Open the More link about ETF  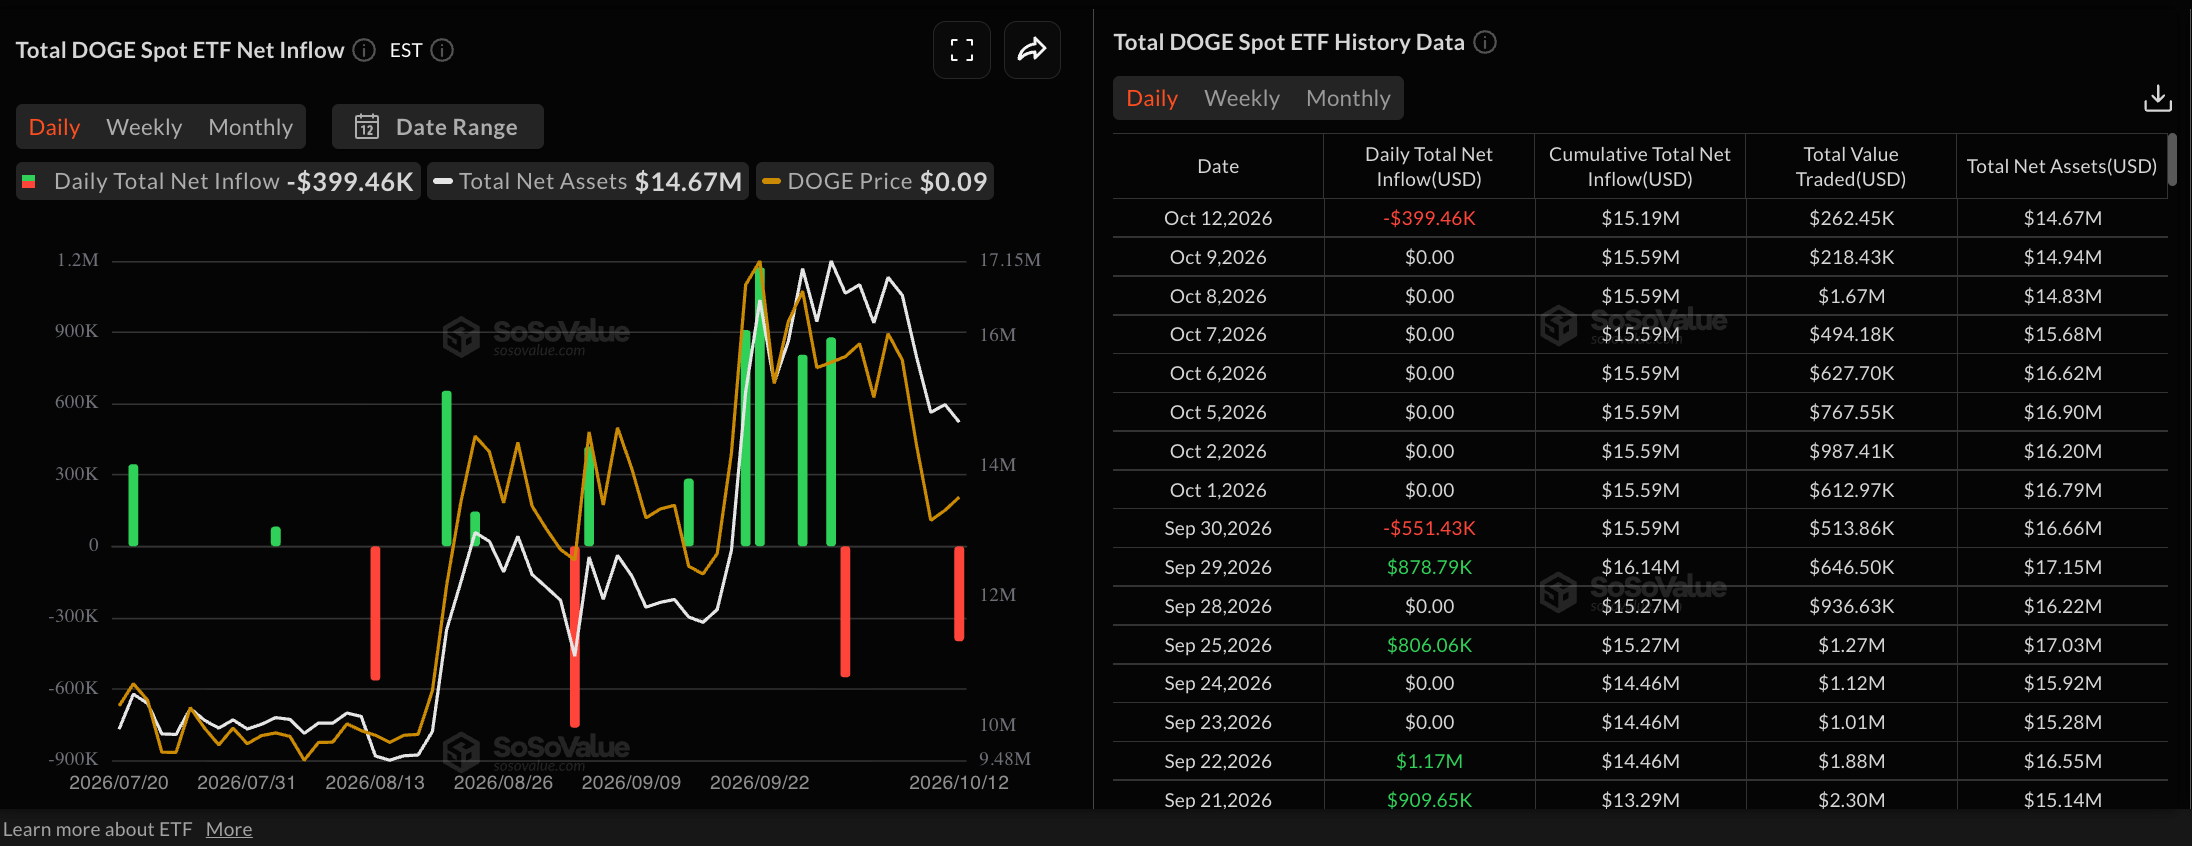tap(229, 829)
